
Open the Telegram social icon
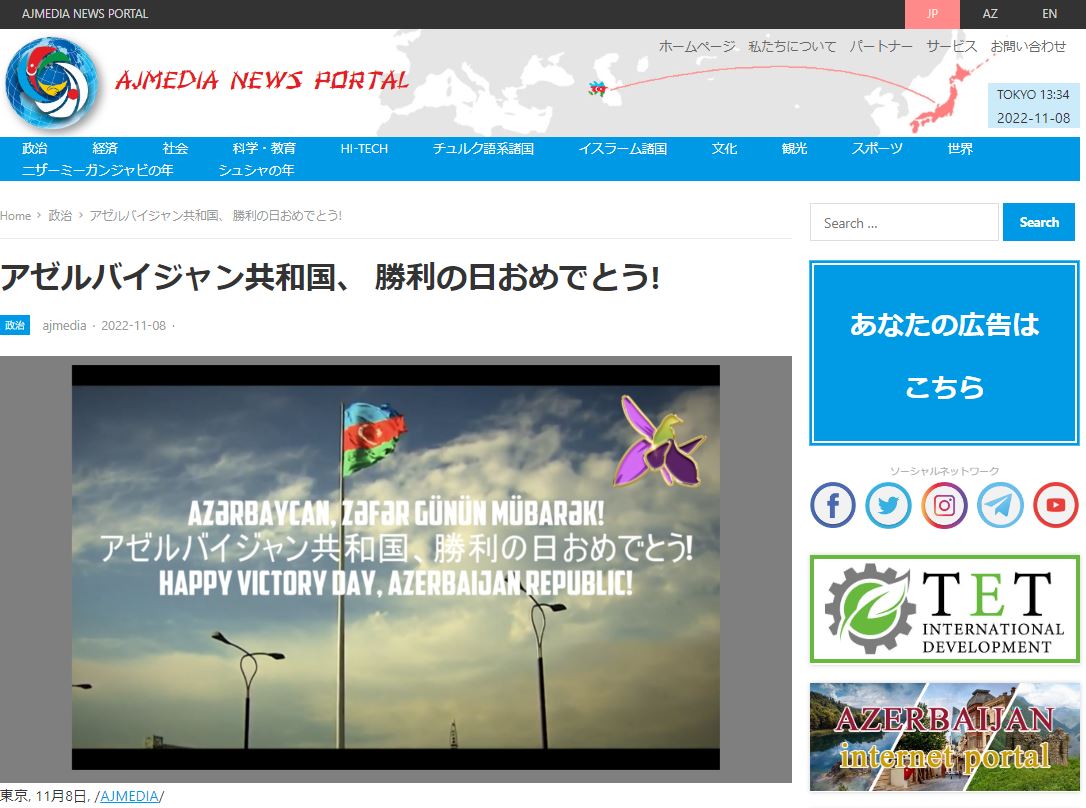click(x=1000, y=505)
